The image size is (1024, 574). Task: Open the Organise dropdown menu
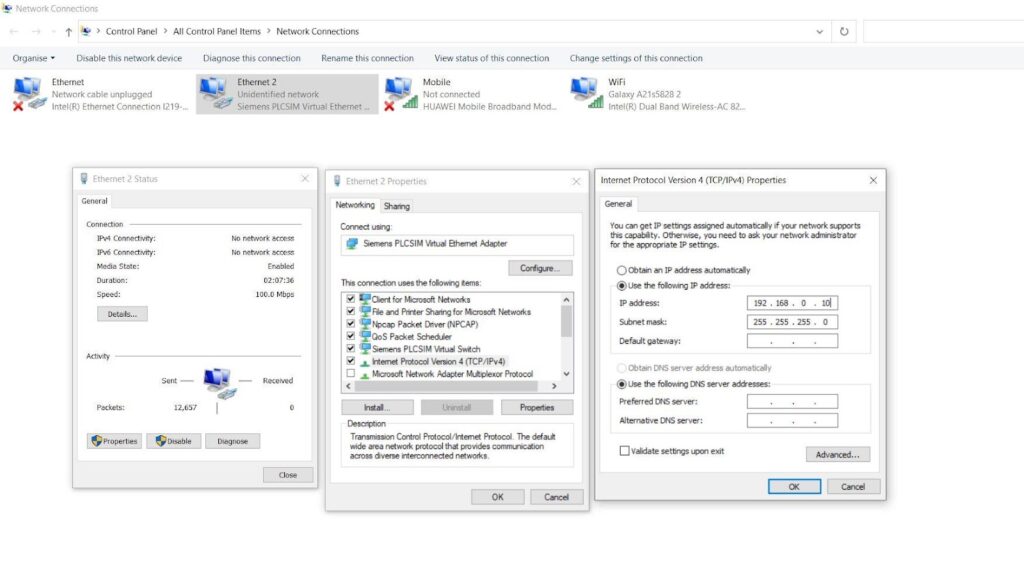coord(33,58)
